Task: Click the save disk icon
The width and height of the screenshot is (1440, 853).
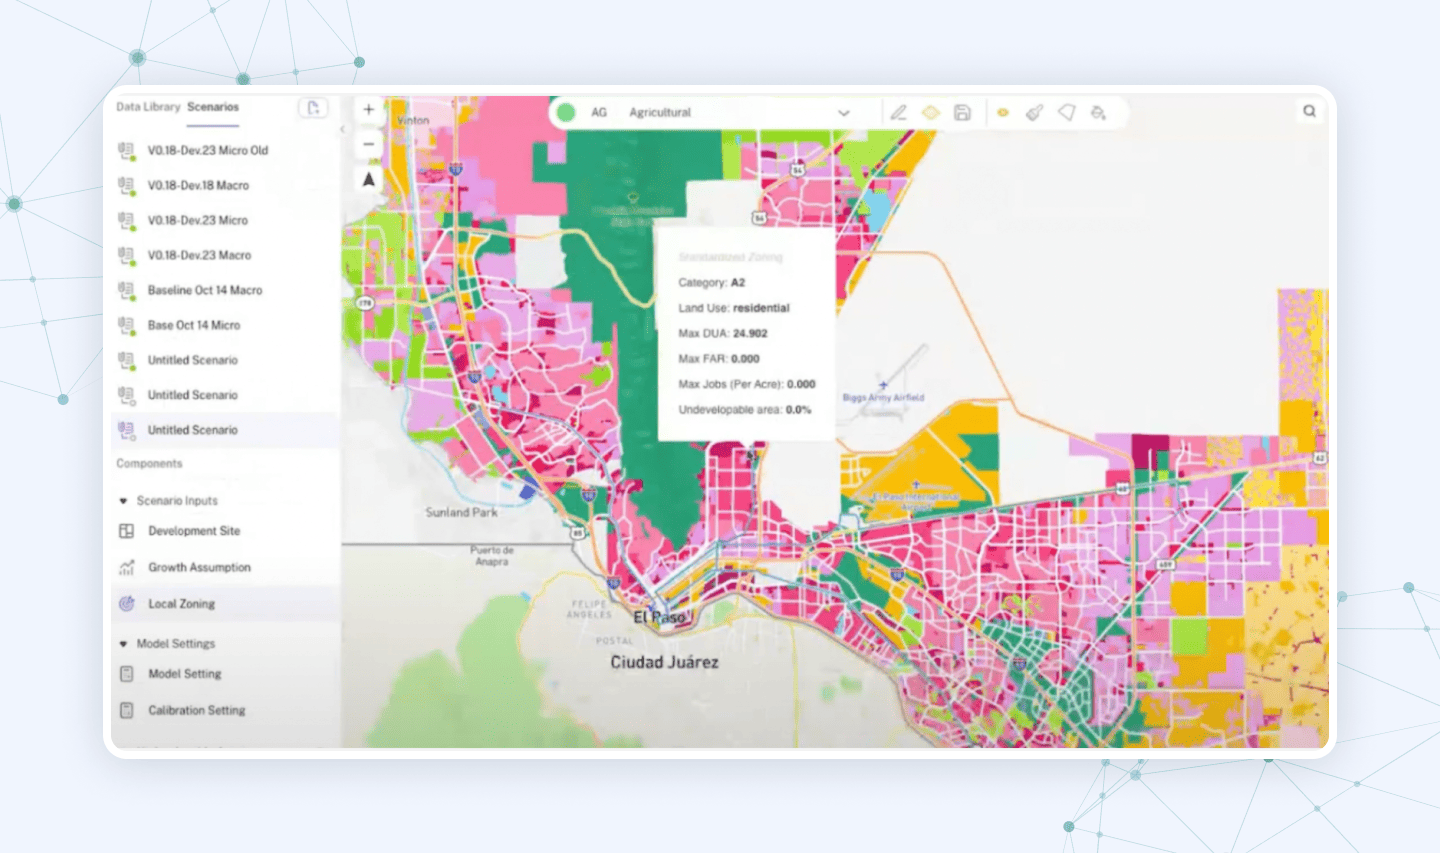Action: [962, 113]
